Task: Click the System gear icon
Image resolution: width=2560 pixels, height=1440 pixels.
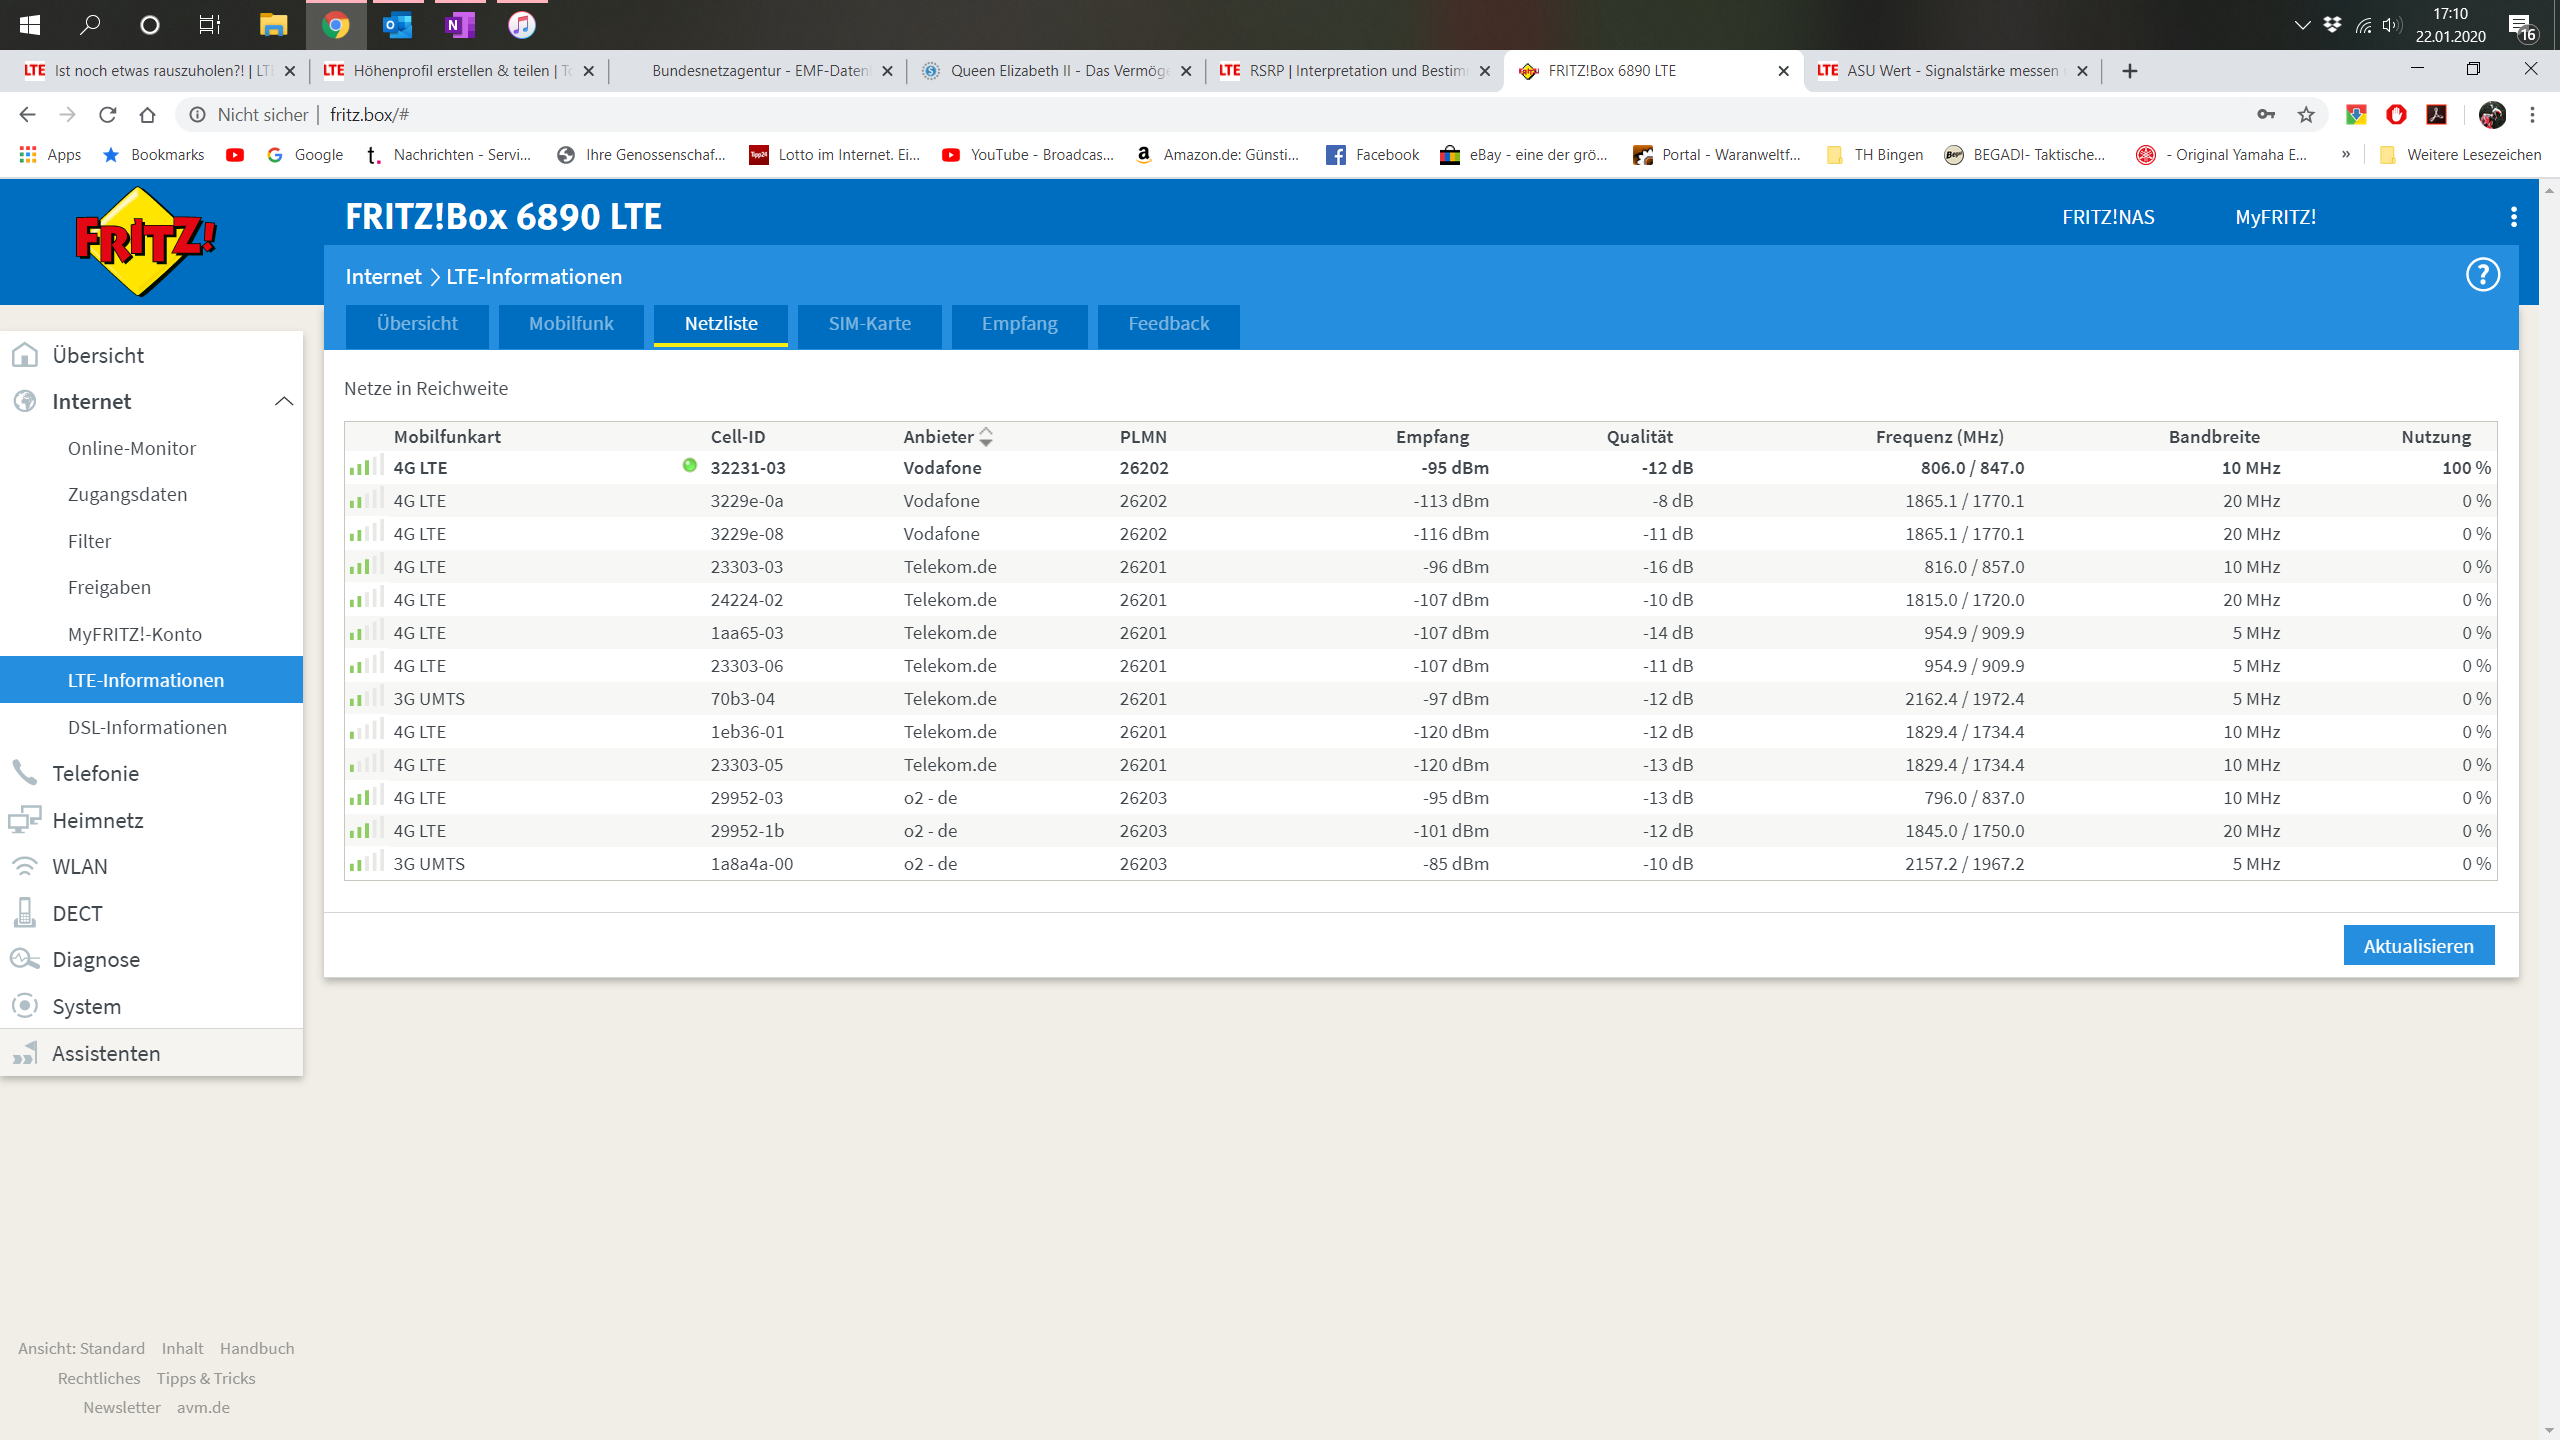Action: tap(25, 1005)
